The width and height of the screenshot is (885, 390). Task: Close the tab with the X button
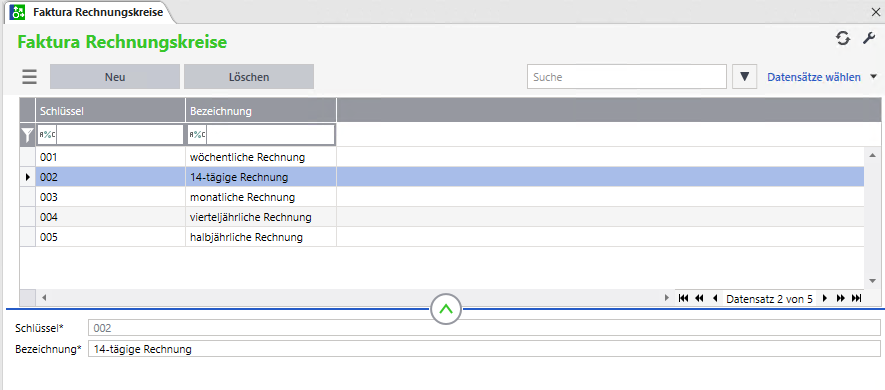(x=875, y=12)
